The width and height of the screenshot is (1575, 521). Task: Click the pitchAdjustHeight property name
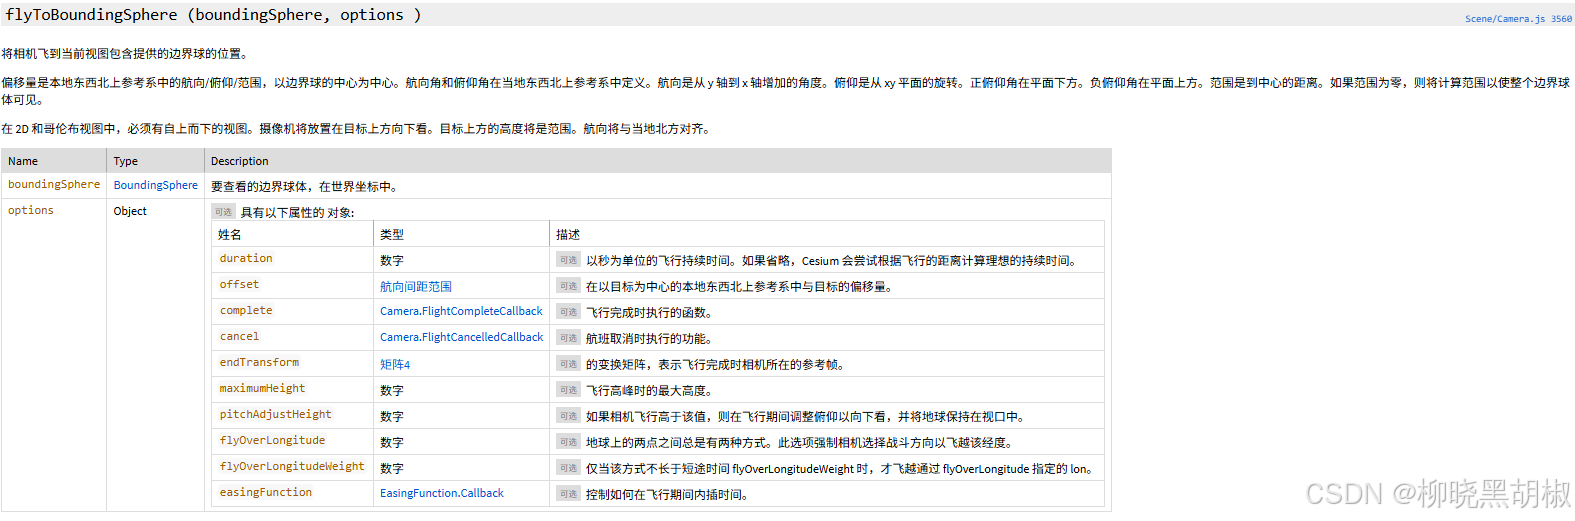pyautogui.click(x=276, y=415)
